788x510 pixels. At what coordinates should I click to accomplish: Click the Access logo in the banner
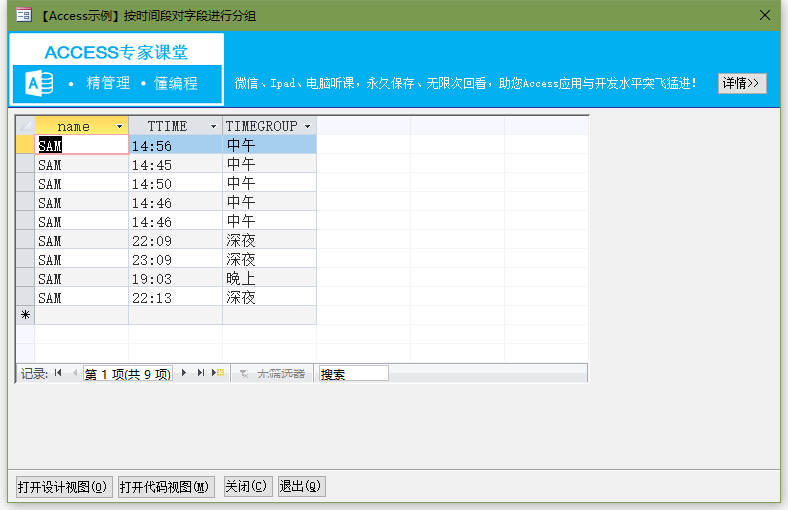[x=39, y=83]
